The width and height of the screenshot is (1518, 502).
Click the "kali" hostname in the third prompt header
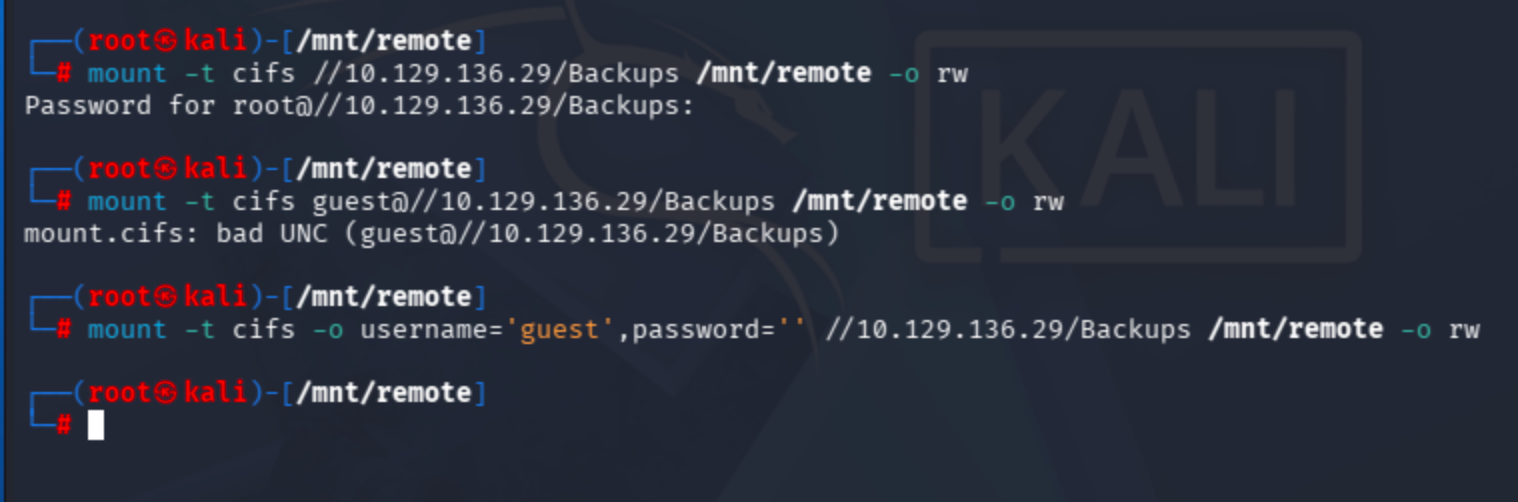pyautogui.click(x=216, y=297)
